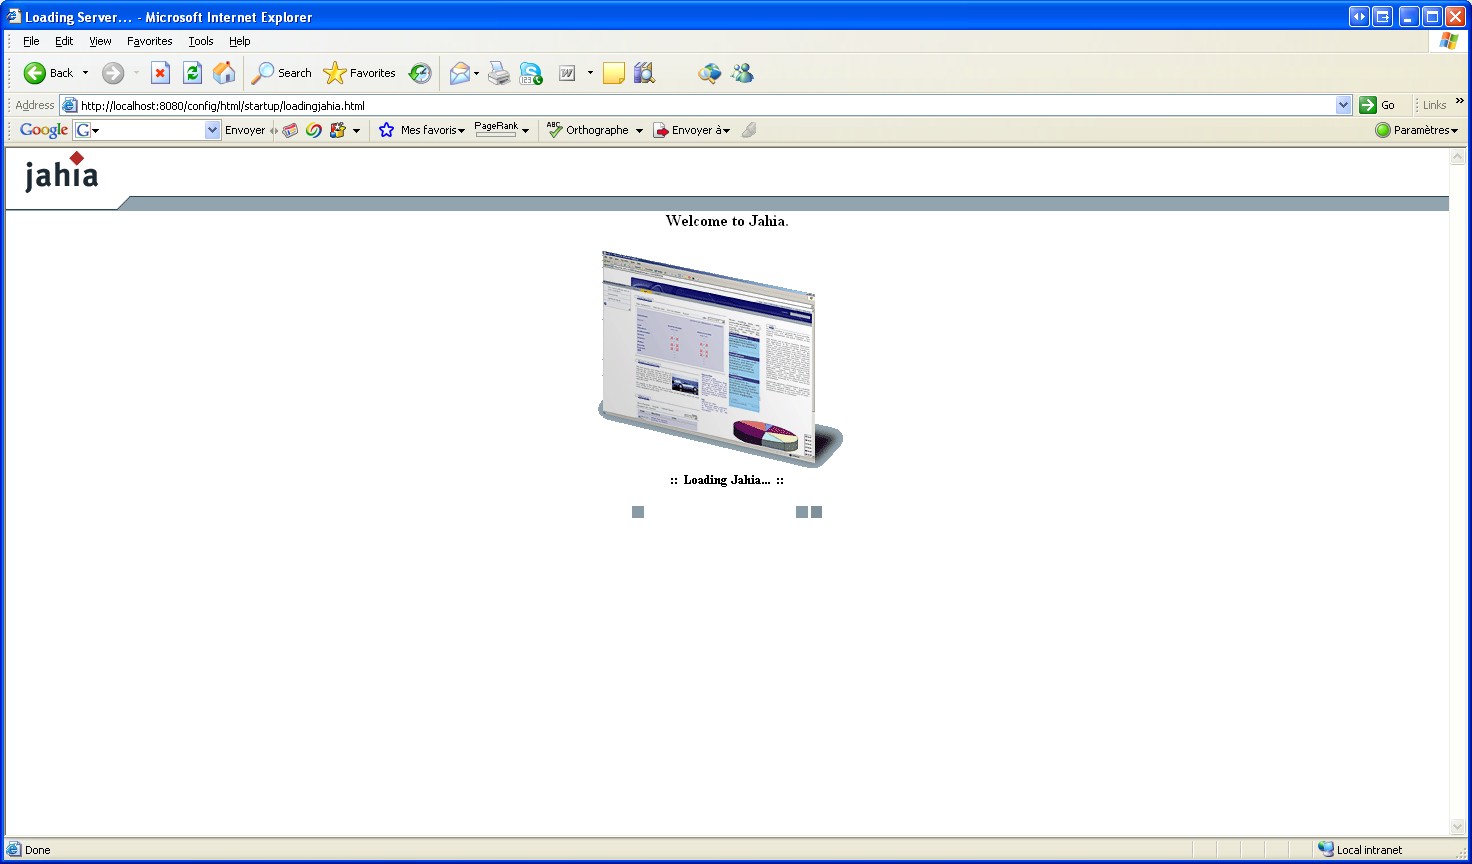
Task: Click the Google news card icon
Action: [290, 130]
